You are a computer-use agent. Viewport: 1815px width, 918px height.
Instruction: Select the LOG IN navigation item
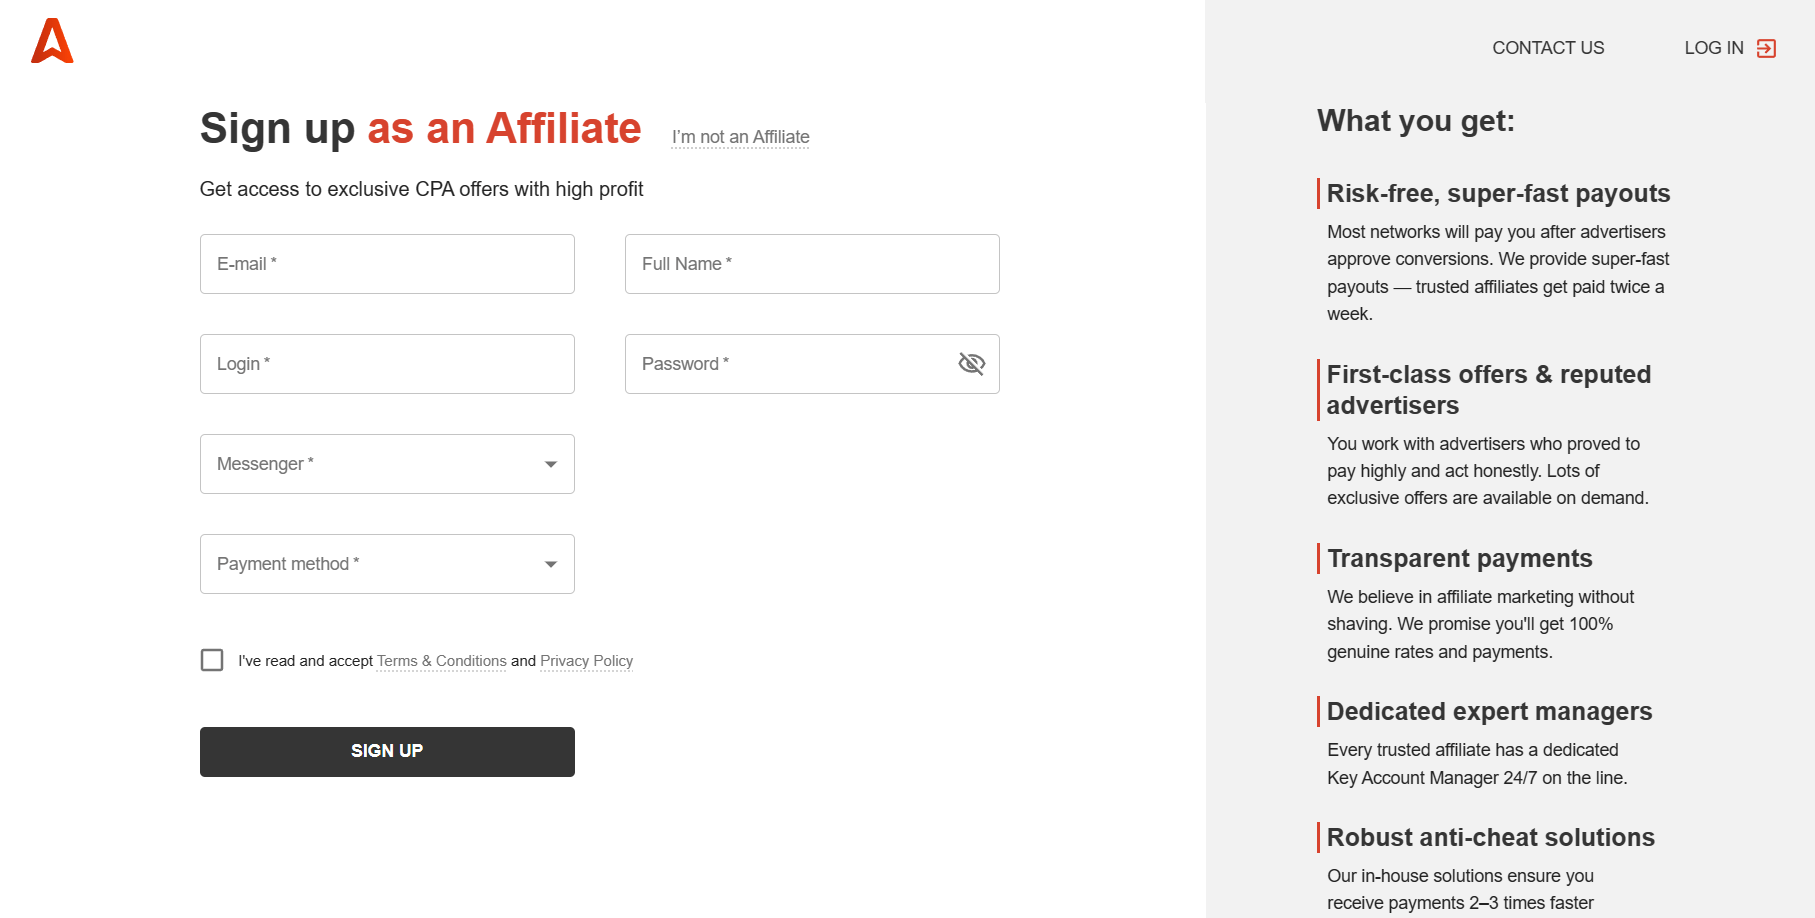coord(1713,47)
